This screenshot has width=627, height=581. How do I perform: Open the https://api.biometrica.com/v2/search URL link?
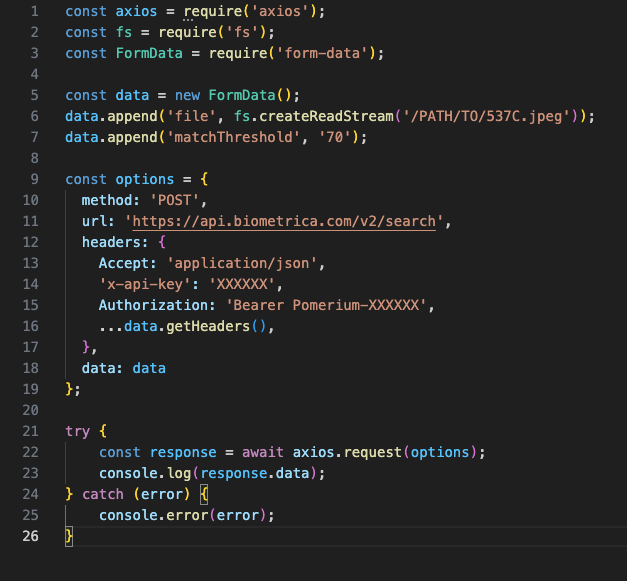284,222
